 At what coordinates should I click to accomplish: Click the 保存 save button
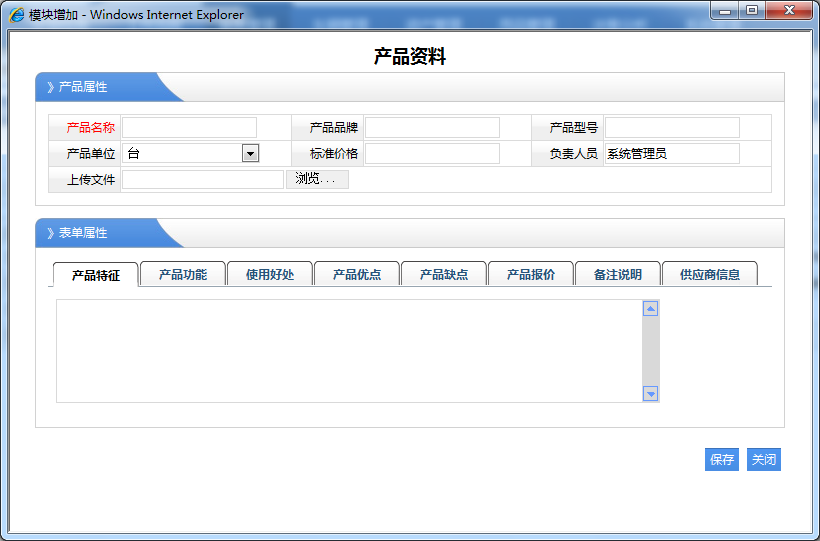(722, 460)
